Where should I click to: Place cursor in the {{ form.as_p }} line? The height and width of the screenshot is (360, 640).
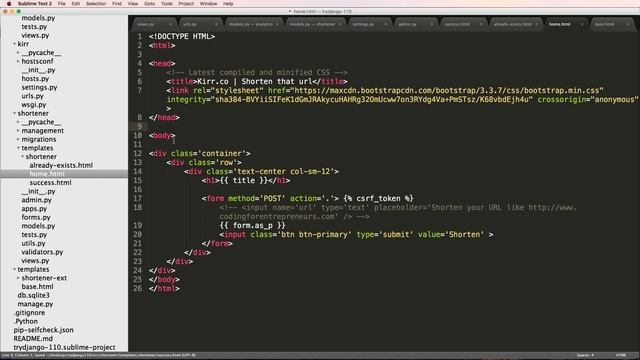[x=252, y=225]
